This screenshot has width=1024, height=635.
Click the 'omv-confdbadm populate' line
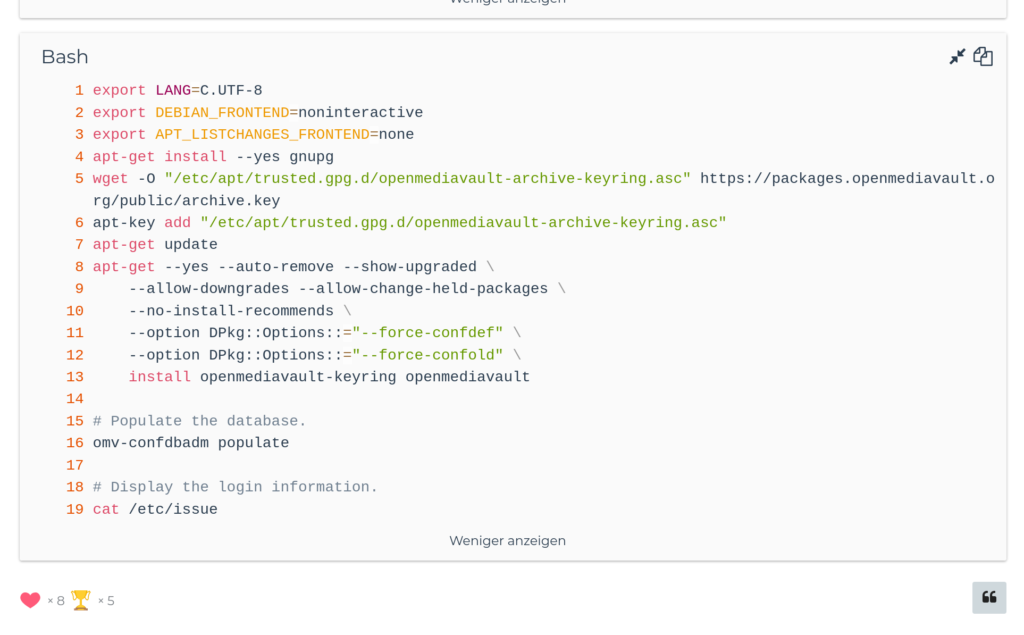pyautogui.click(x=191, y=443)
